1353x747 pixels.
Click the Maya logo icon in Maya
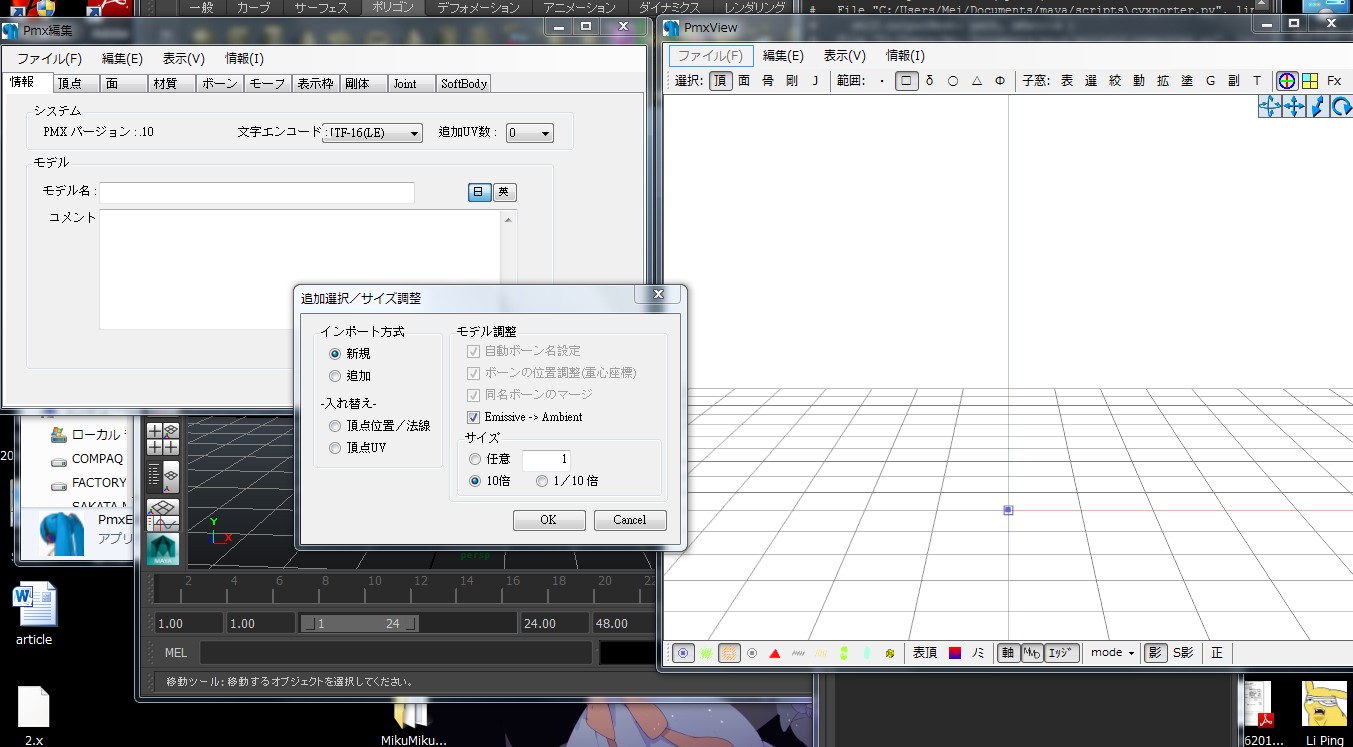(163, 549)
